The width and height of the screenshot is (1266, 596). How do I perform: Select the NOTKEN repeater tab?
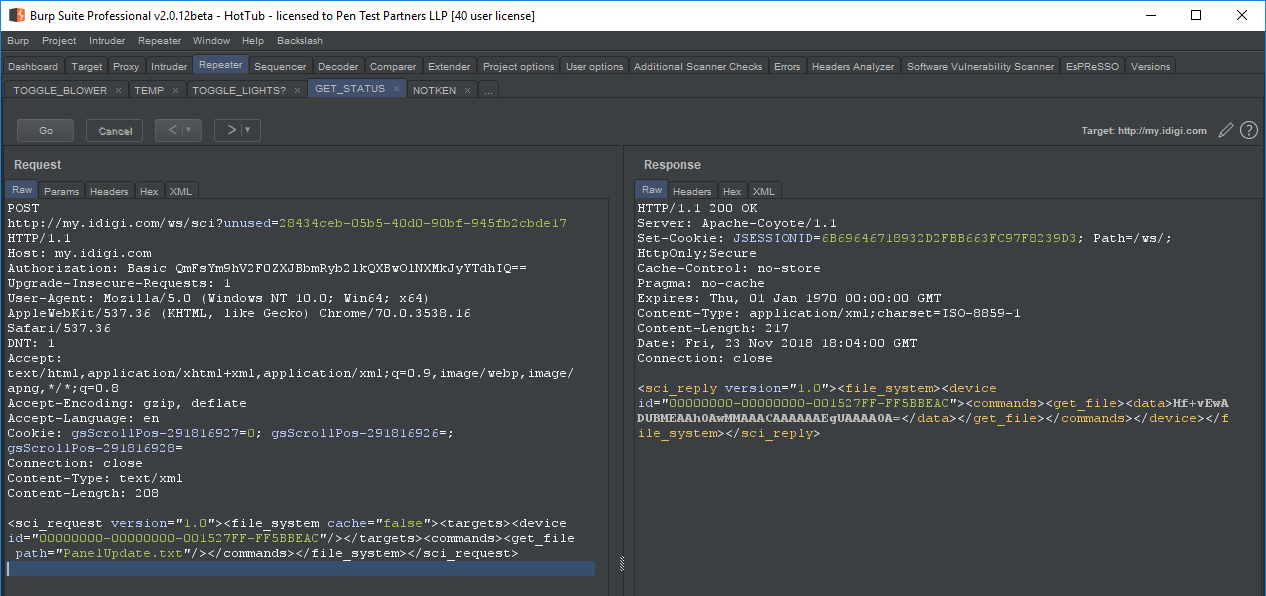tap(434, 90)
